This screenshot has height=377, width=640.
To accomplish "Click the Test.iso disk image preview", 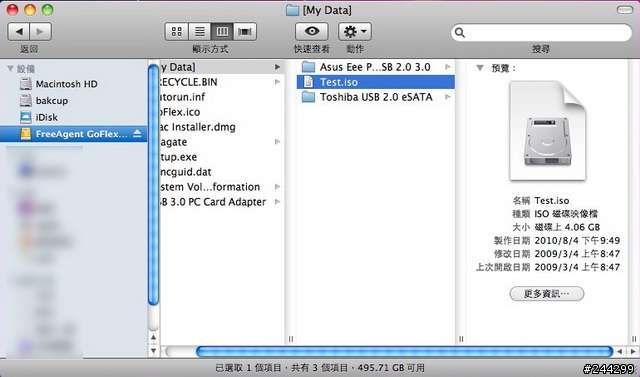I will point(547,131).
